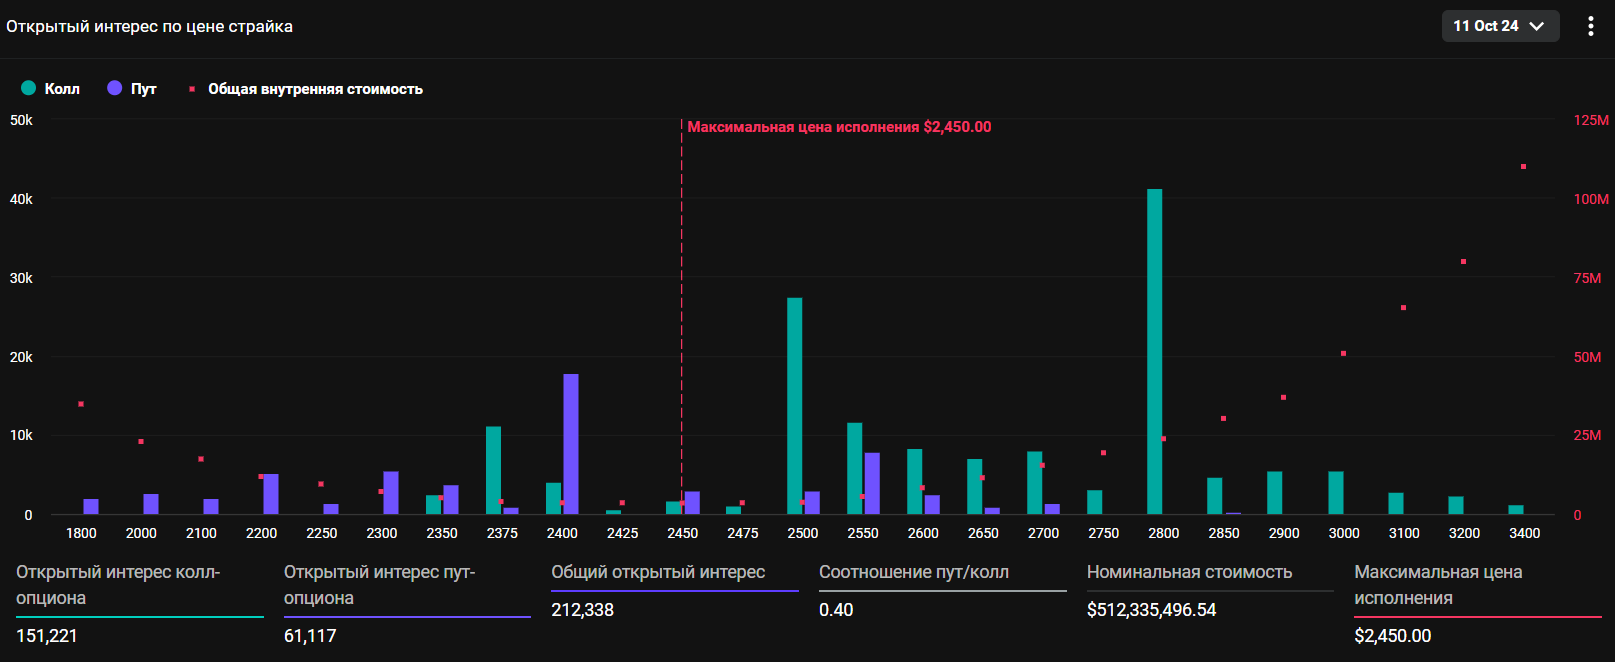The width and height of the screenshot is (1615, 662).
Task: Click the tallest call bar at 2800
Action: (1154, 350)
